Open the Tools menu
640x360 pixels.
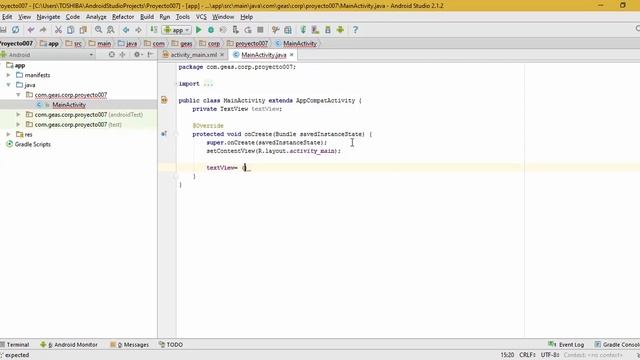(x=182, y=17)
